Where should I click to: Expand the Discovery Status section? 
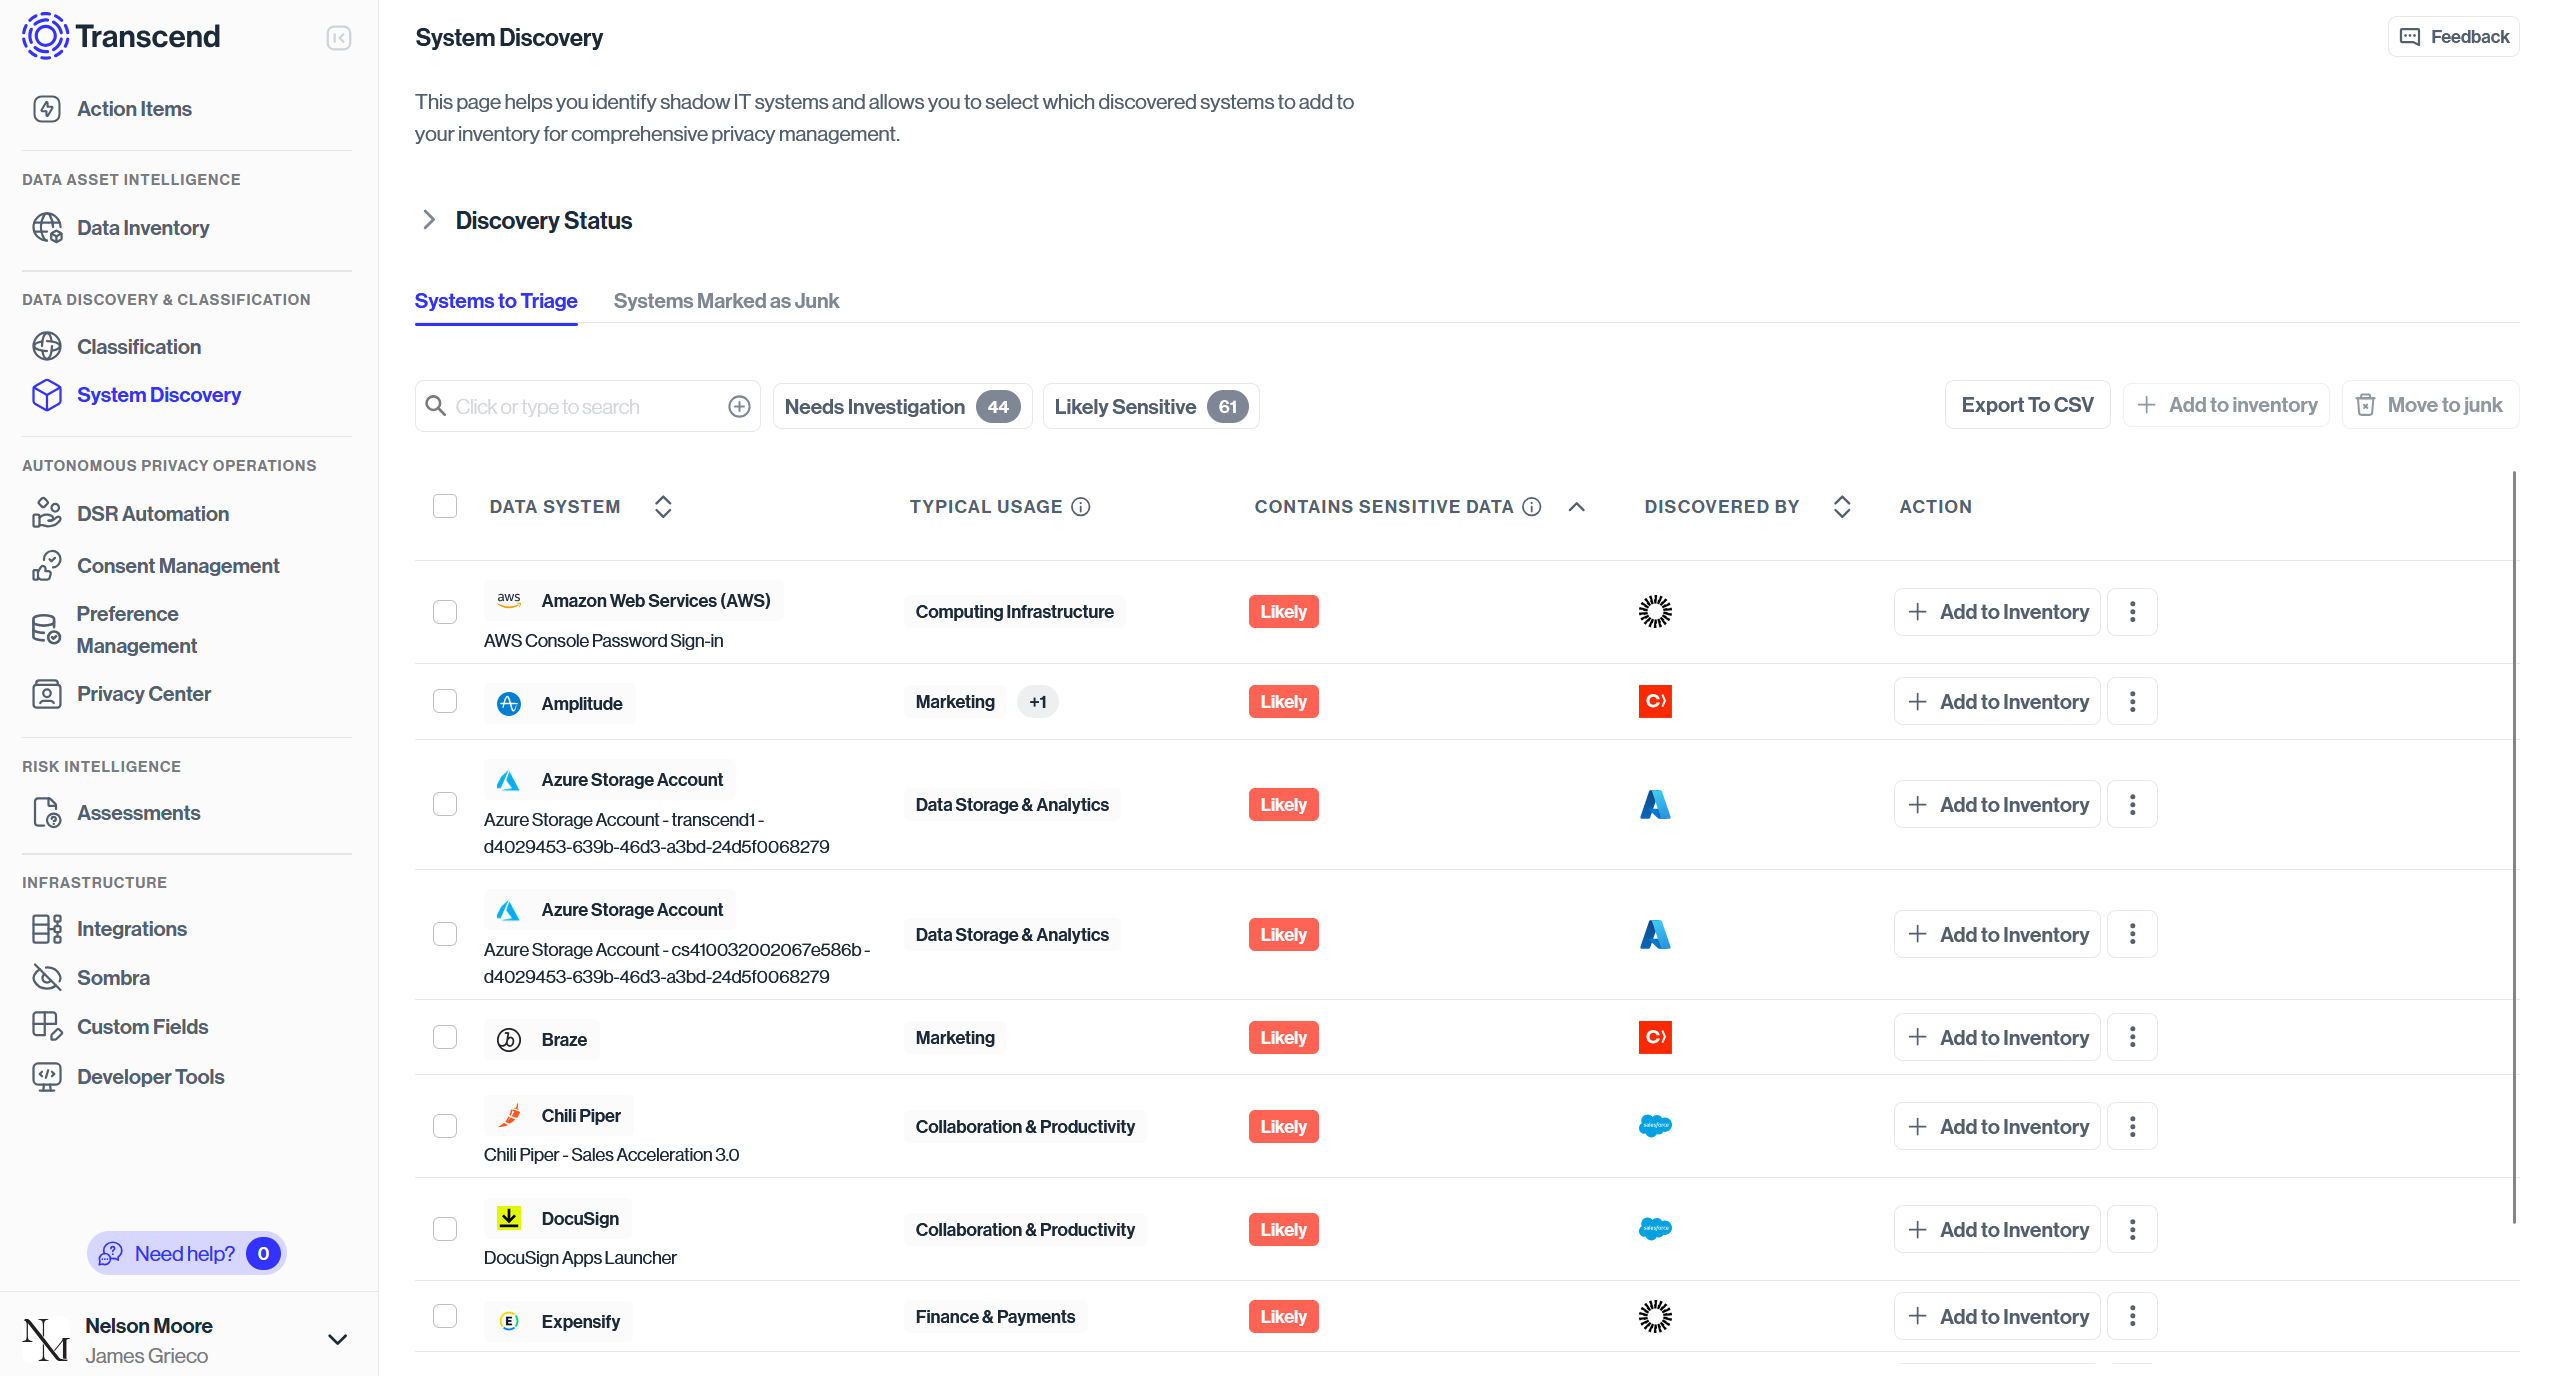coord(429,220)
